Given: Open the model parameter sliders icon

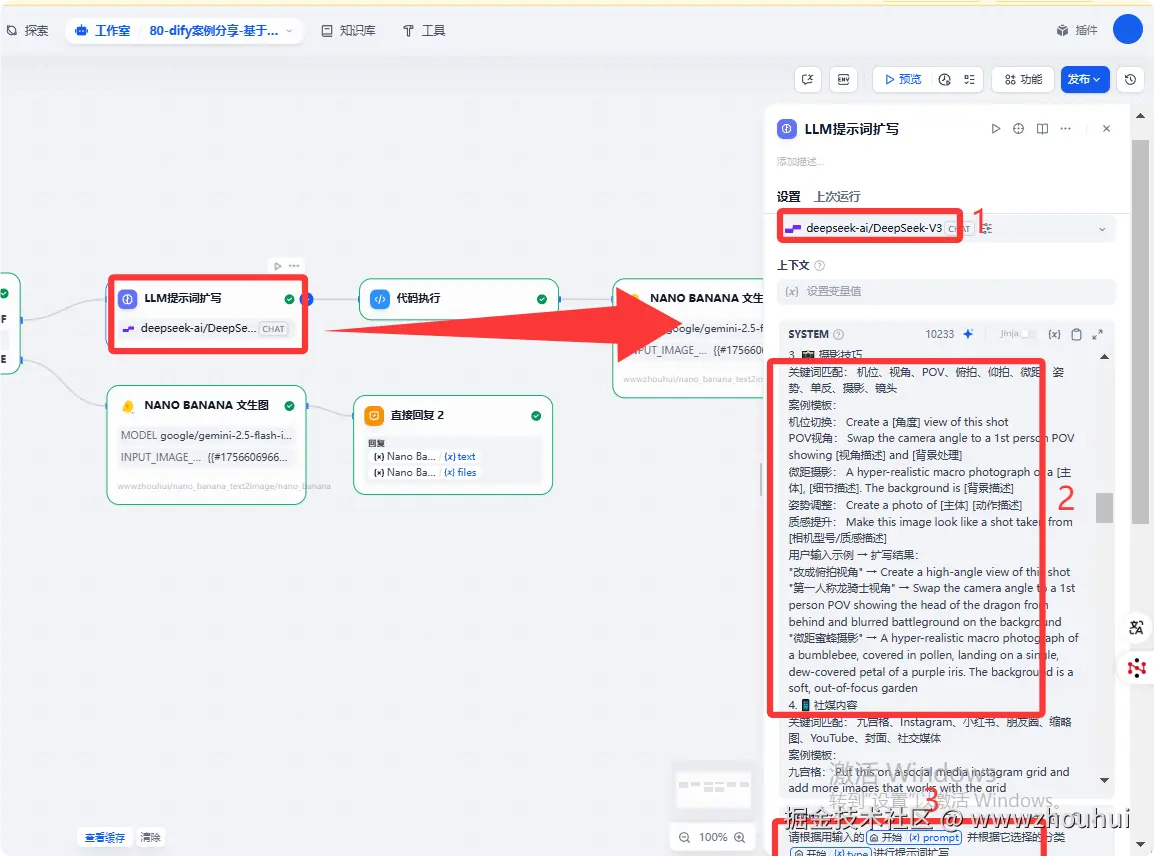Looking at the screenshot, I should [986, 228].
